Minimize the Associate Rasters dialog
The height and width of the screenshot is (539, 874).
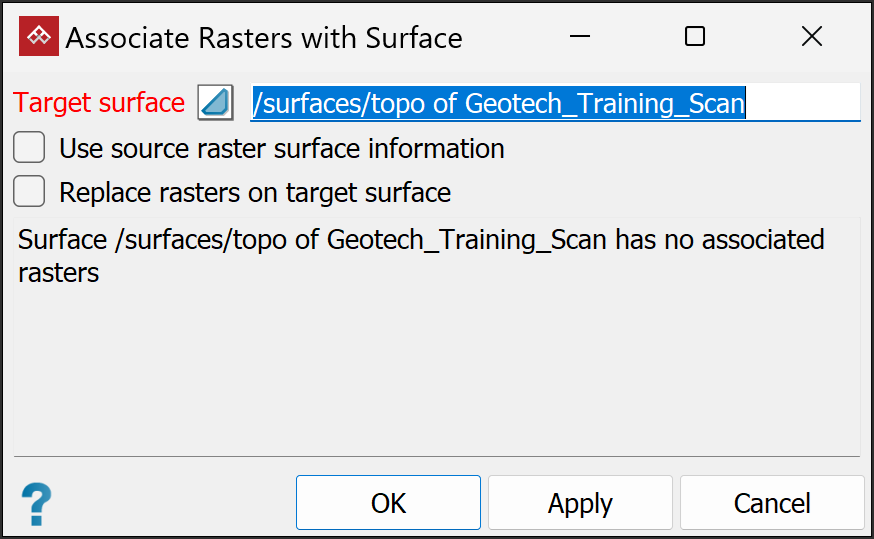(579, 38)
